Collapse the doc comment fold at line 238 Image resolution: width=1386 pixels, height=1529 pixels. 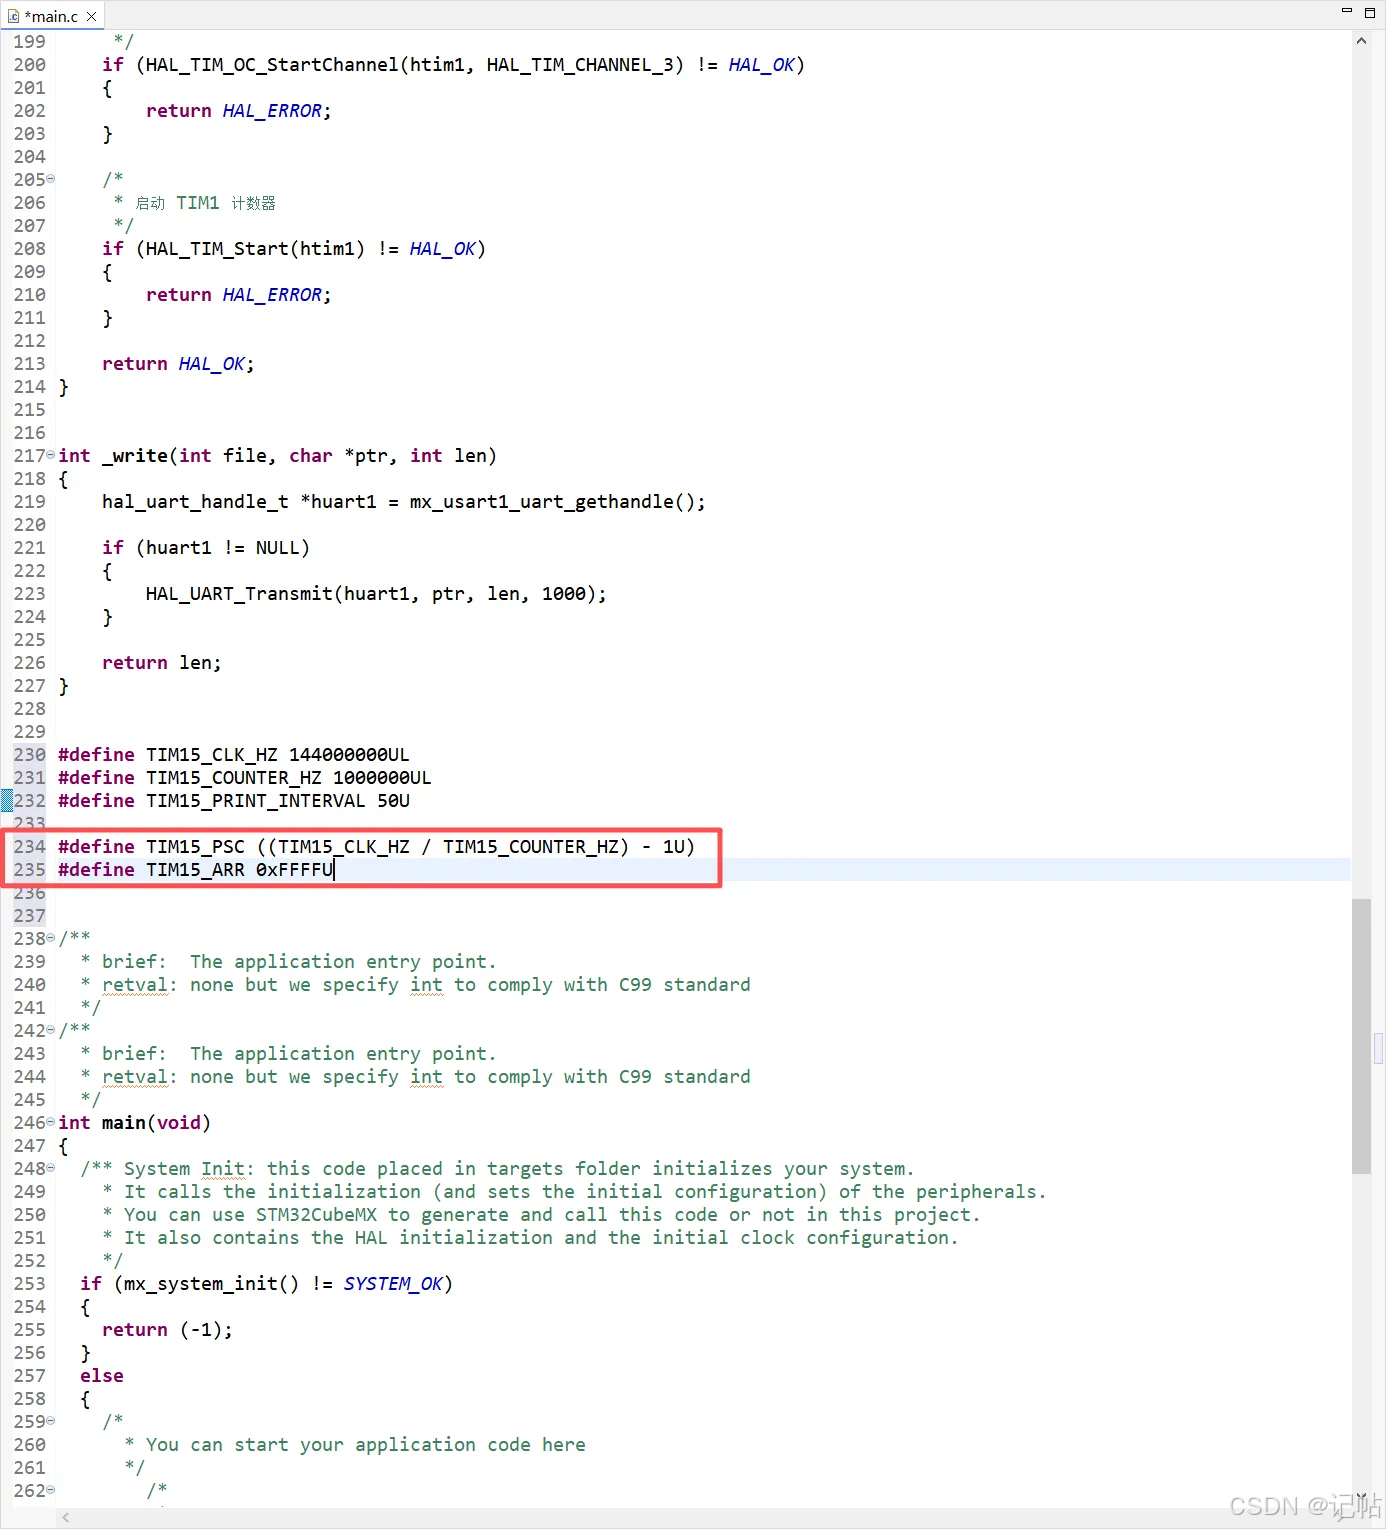point(51,938)
